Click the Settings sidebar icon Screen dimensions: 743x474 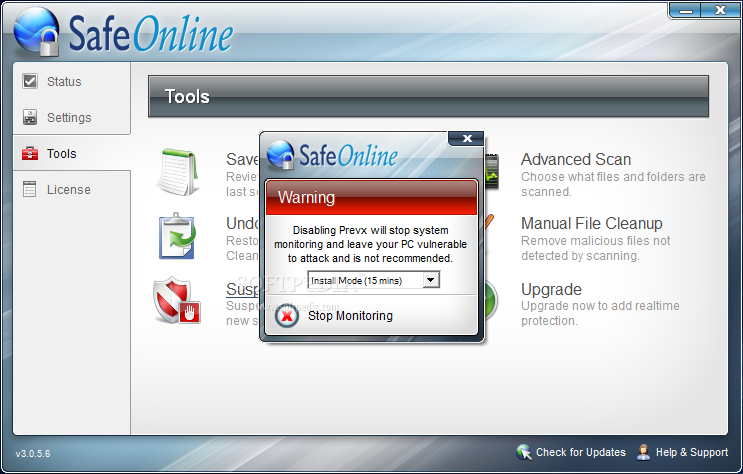point(30,117)
